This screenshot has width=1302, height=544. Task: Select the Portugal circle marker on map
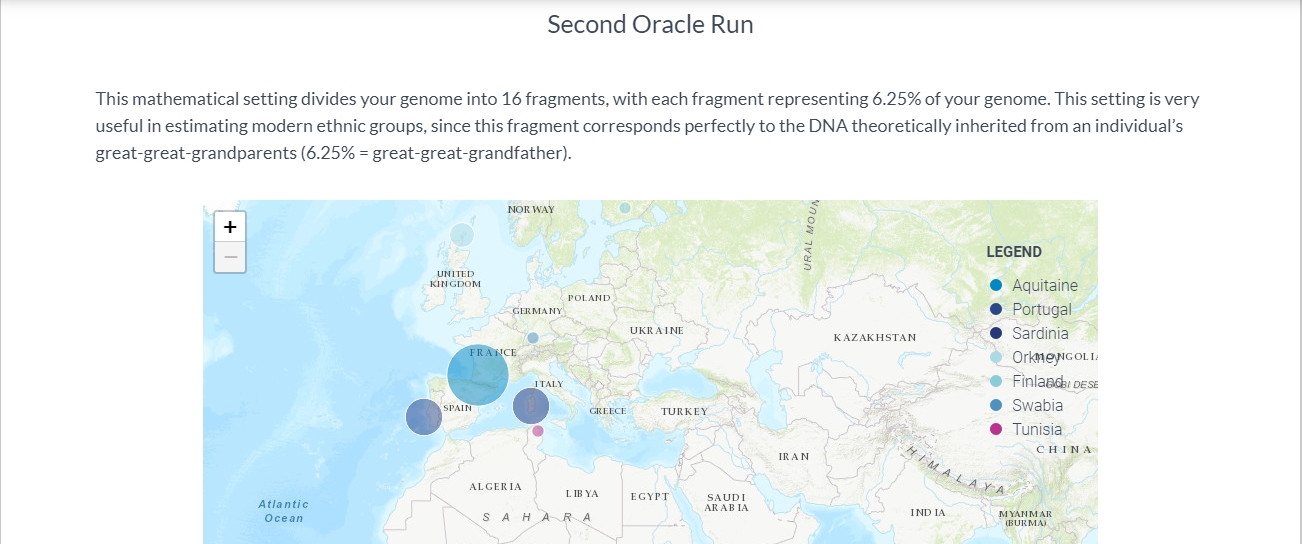pos(424,416)
